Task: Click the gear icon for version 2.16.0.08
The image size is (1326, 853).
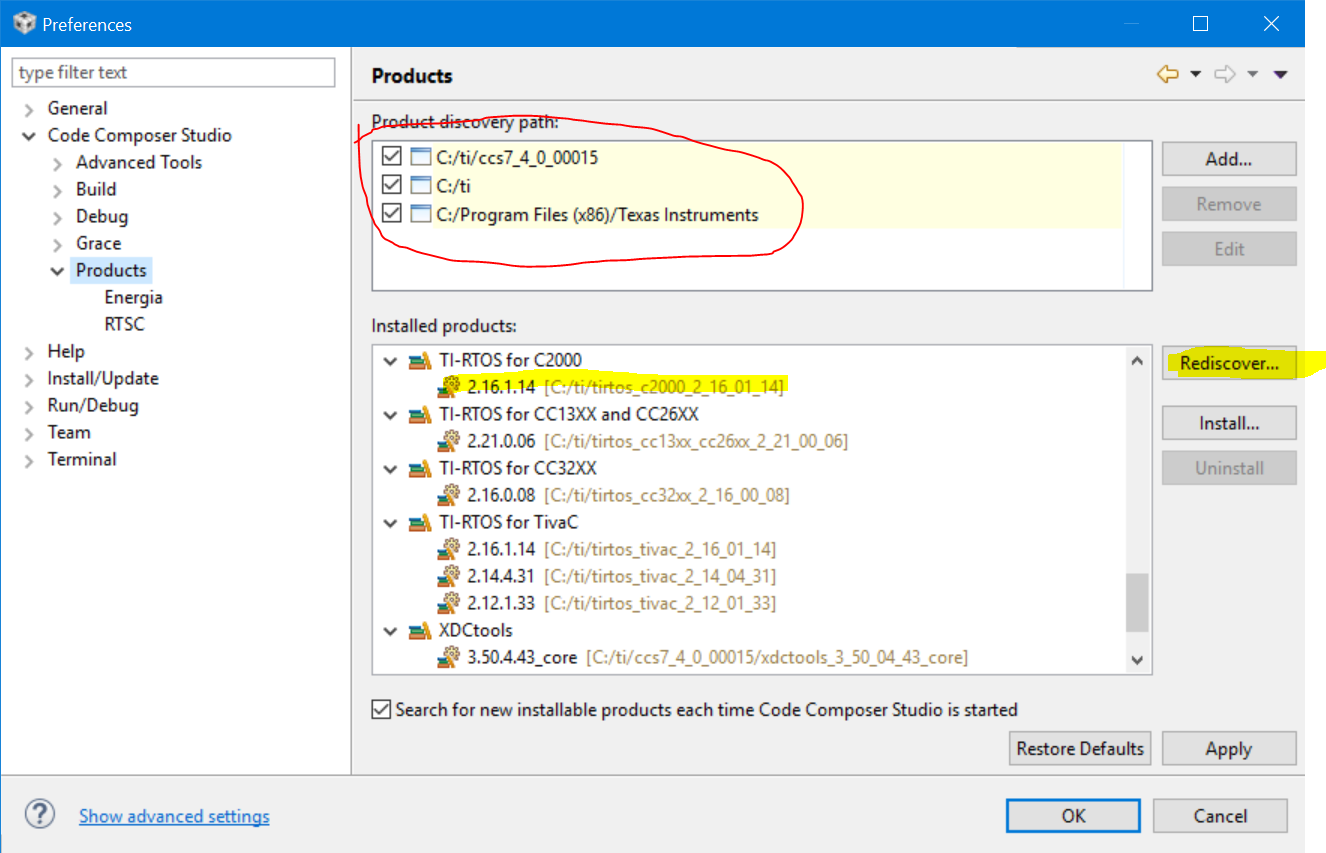Action: (x=449, y=495)
